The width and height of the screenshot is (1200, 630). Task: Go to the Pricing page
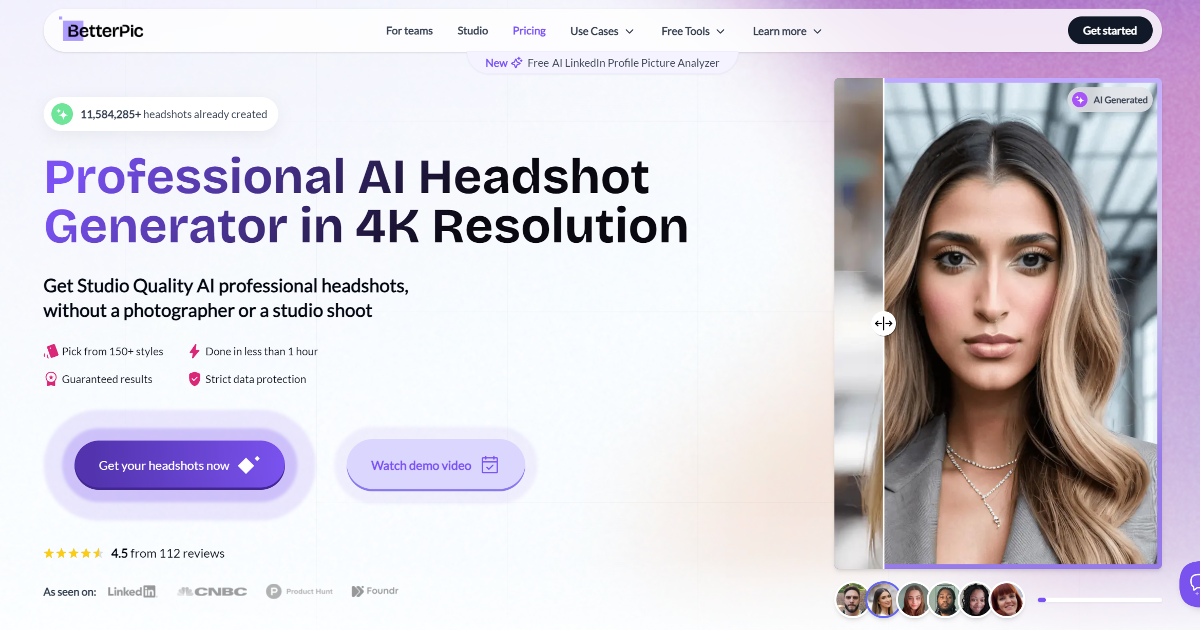(529, 31)
